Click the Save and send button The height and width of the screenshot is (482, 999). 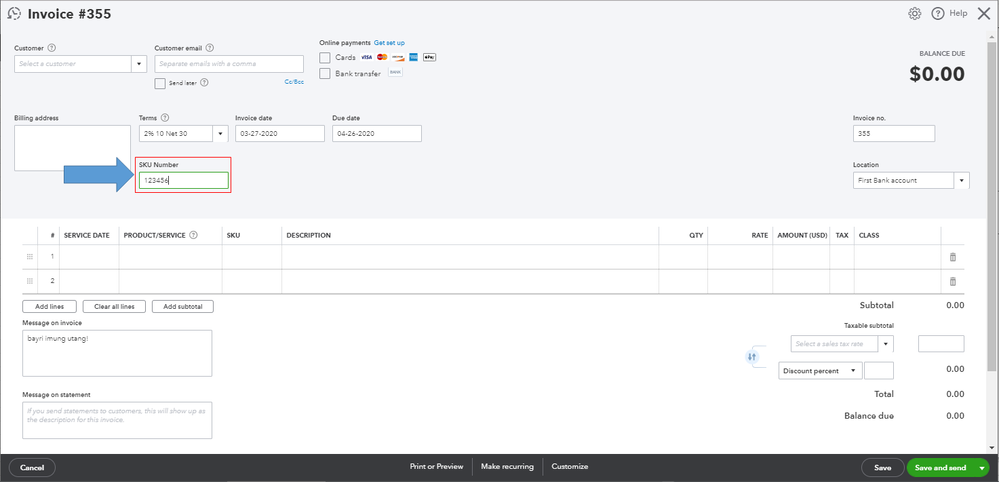pos(940,467)
